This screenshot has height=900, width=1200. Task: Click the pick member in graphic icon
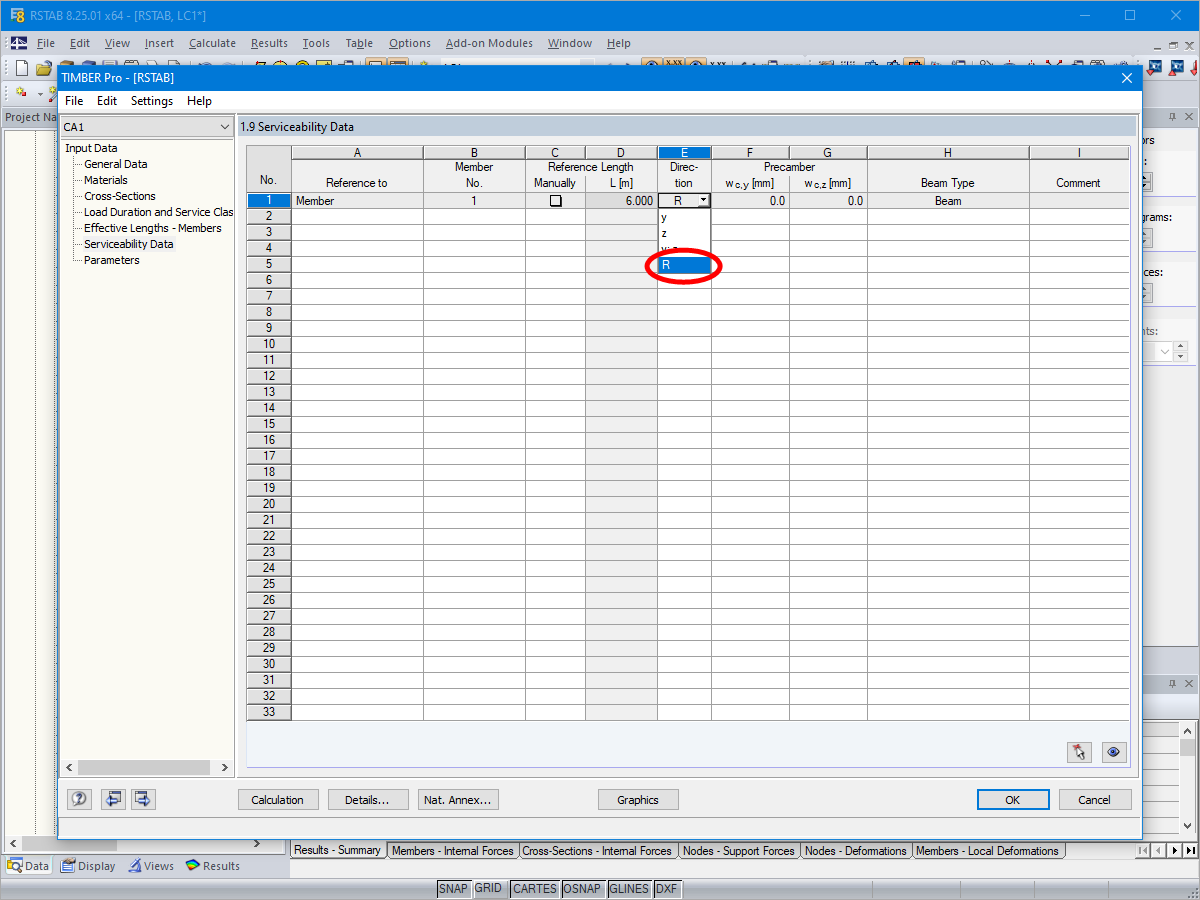point(1079,752)
